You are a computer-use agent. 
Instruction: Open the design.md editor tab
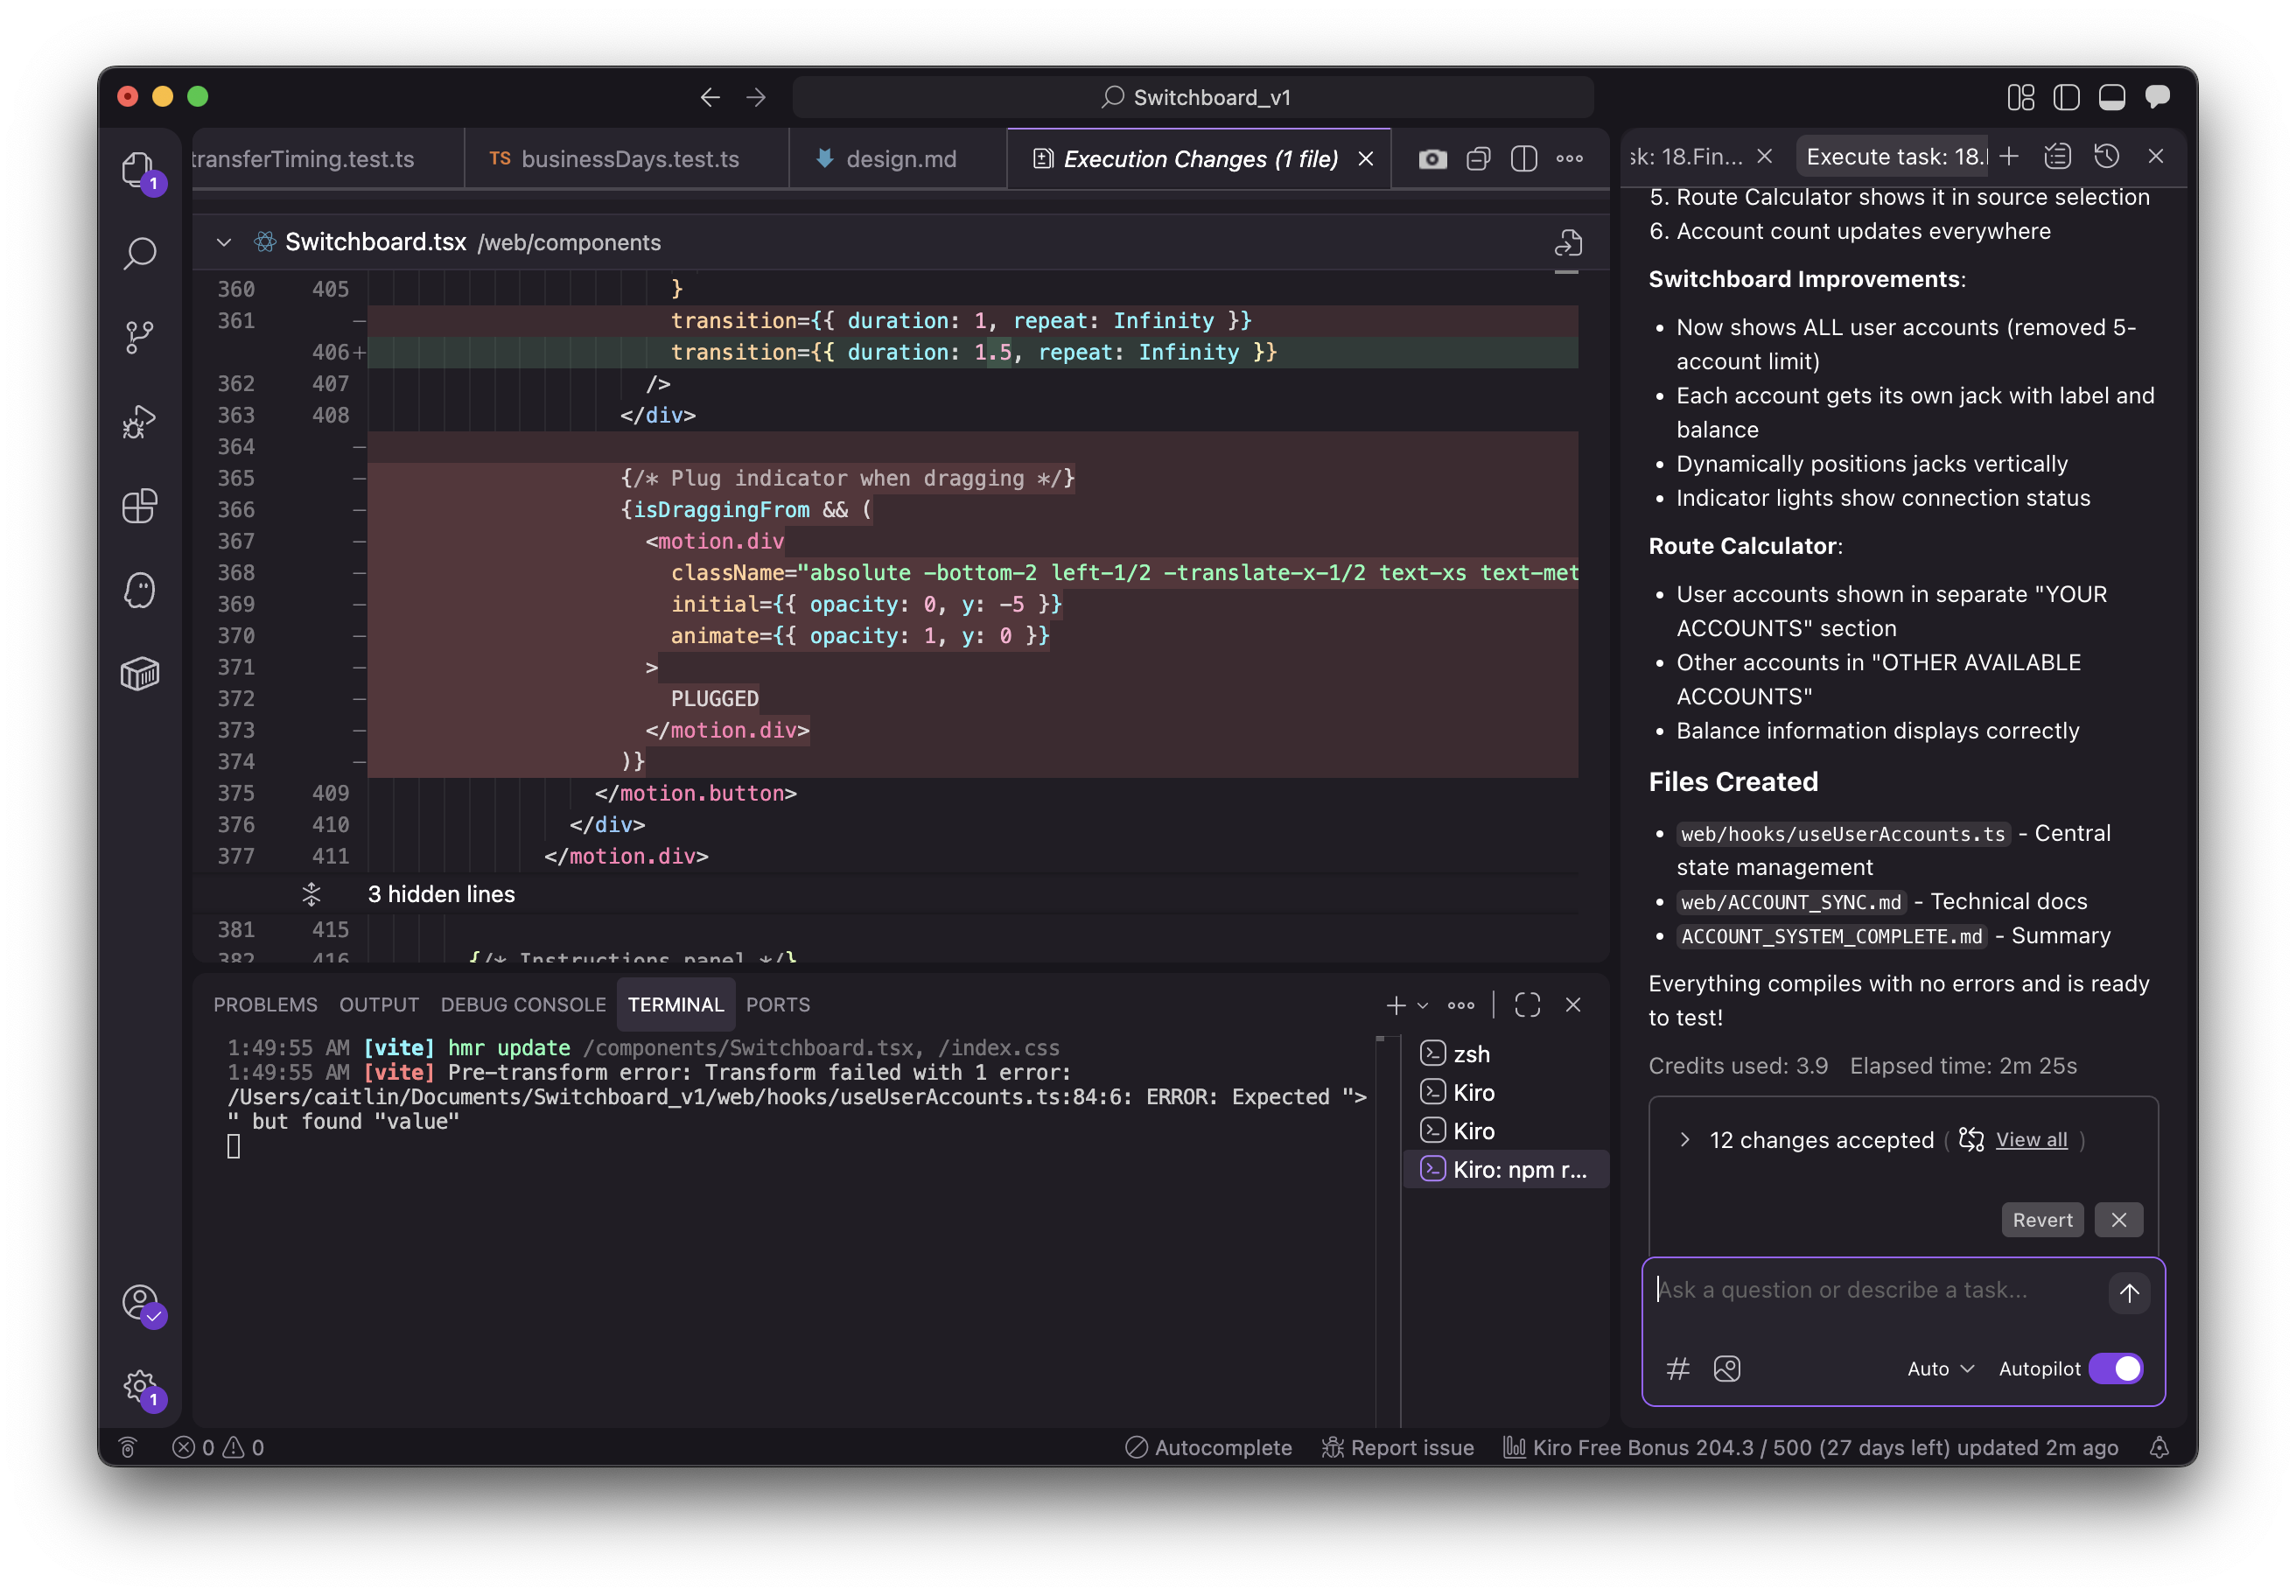tap(899, 159)
